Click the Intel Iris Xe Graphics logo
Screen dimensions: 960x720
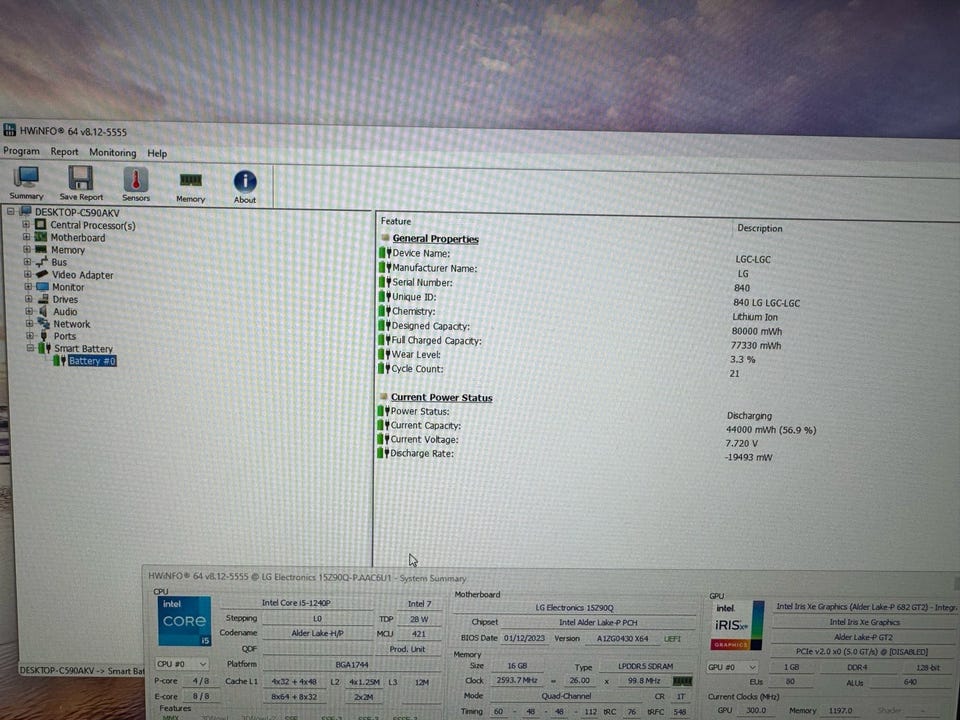tap(737, 626)
